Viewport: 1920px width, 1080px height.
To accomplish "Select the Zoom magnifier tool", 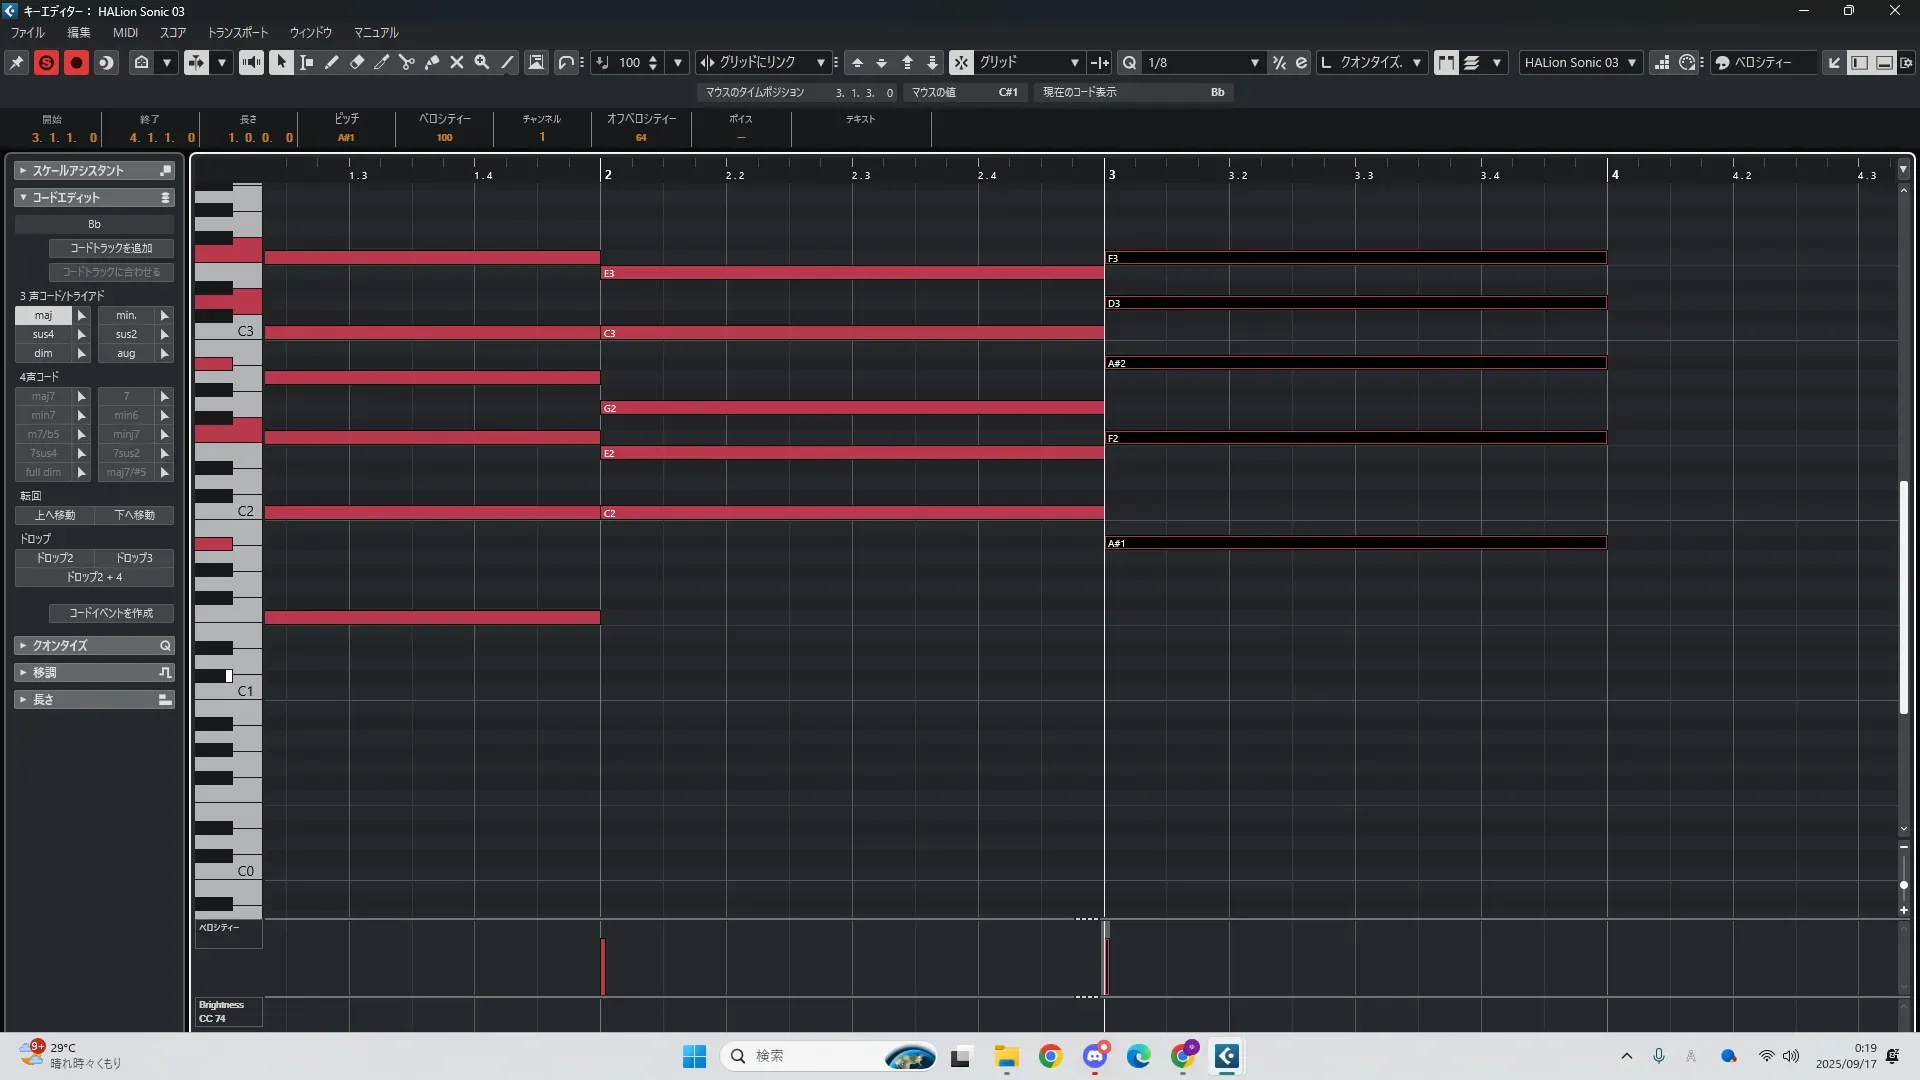I will pyautogui.click(x=482, y=62).
